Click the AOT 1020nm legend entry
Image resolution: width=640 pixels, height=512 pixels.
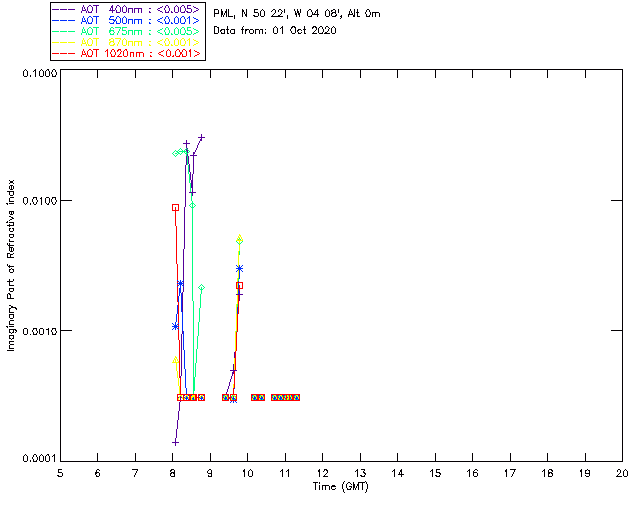pos(127,53)
